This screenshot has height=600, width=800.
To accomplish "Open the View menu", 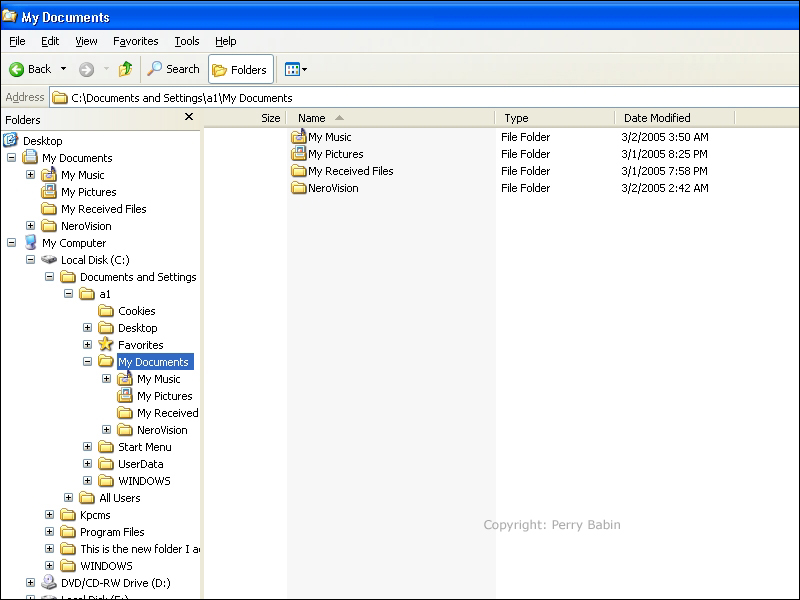I will 86,41.
